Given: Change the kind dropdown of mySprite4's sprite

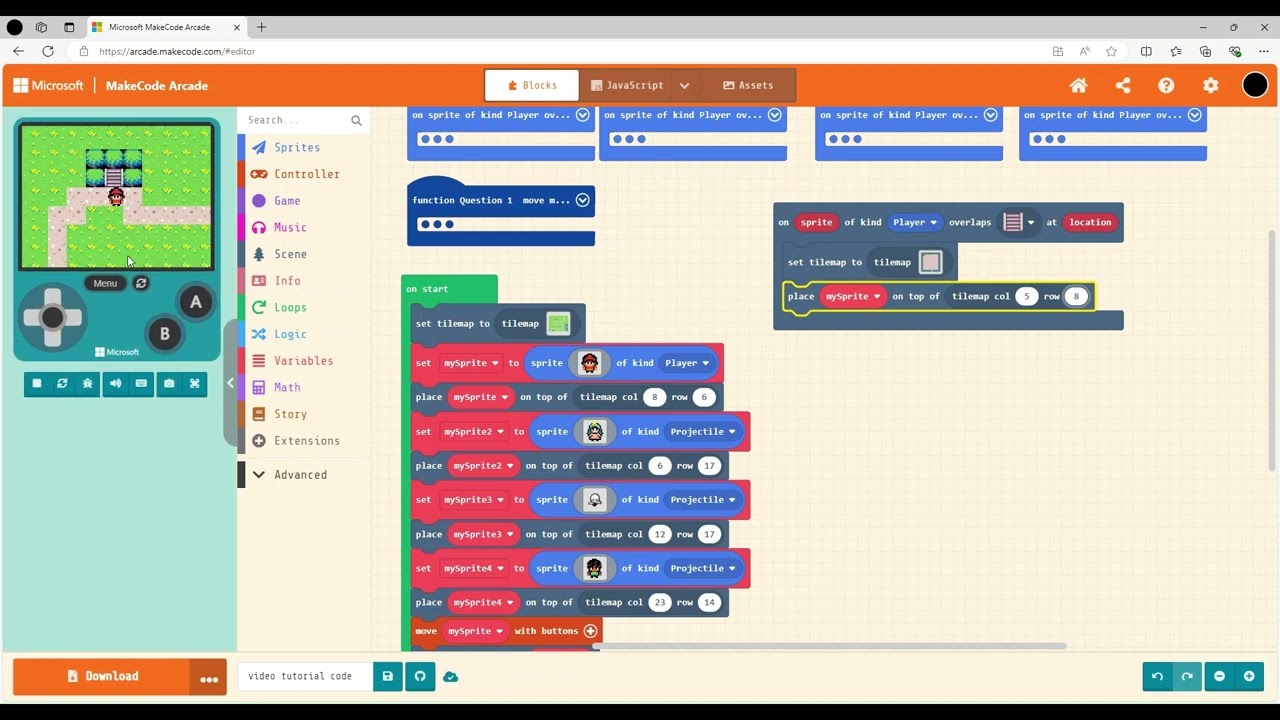Looking at the screenshot, I should point(703,569).
